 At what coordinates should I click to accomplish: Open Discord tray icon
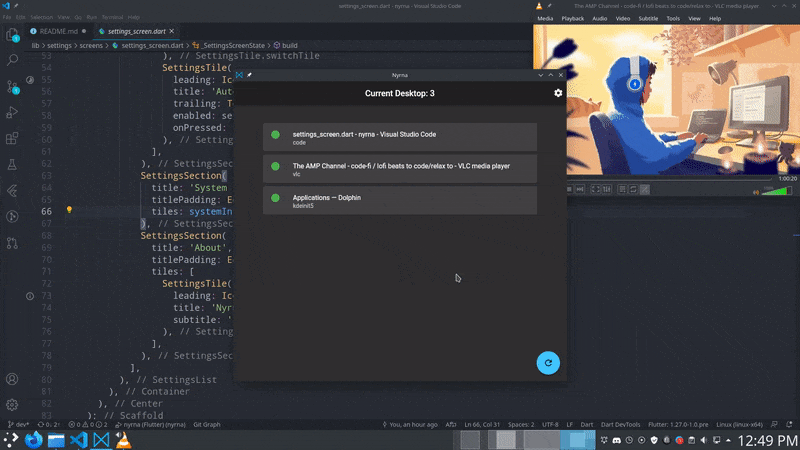point(616,440)
